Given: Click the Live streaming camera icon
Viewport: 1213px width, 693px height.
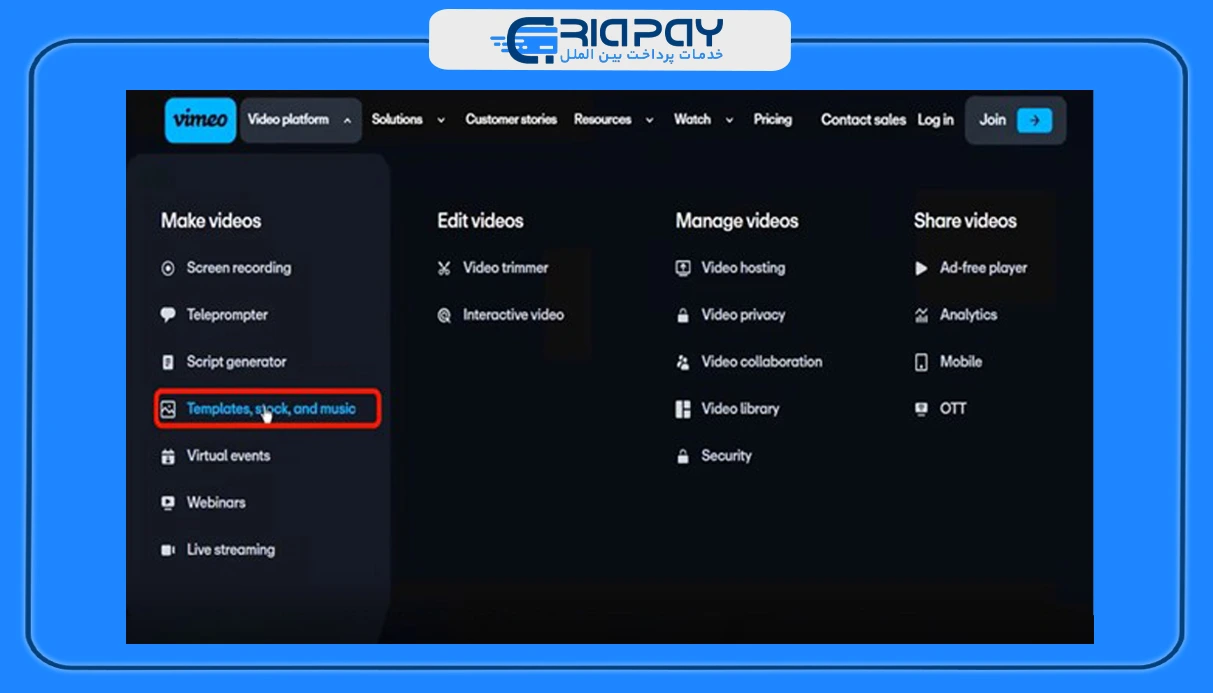Looking at the screenshot, I should point(168,550).
